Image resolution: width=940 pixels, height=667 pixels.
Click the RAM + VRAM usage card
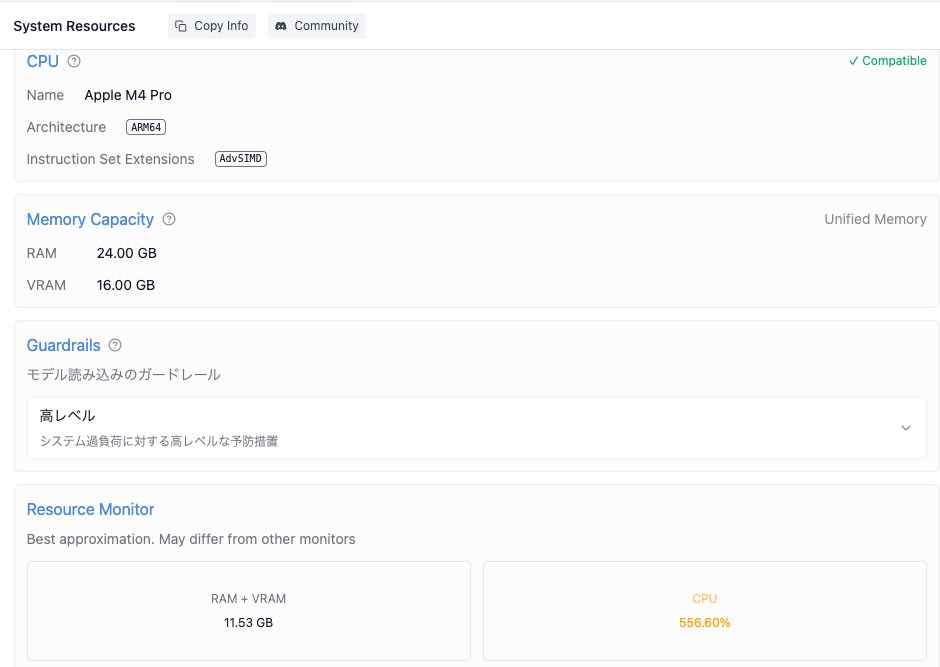pyautogui.click(x=249, y=611)
